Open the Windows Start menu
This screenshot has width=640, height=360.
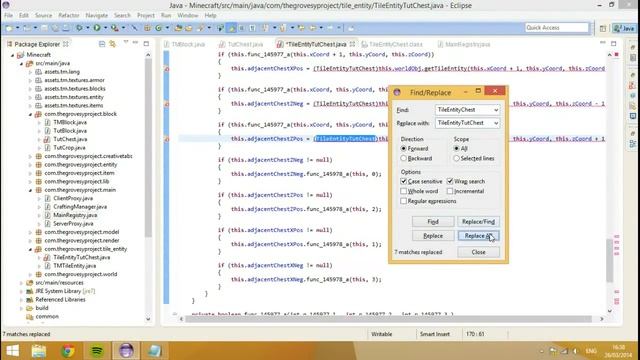(12, 351)
